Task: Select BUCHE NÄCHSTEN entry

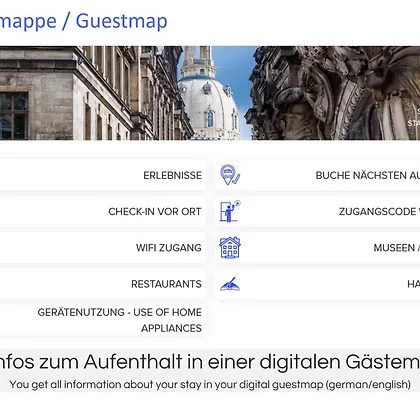Action: pos(317,175)
